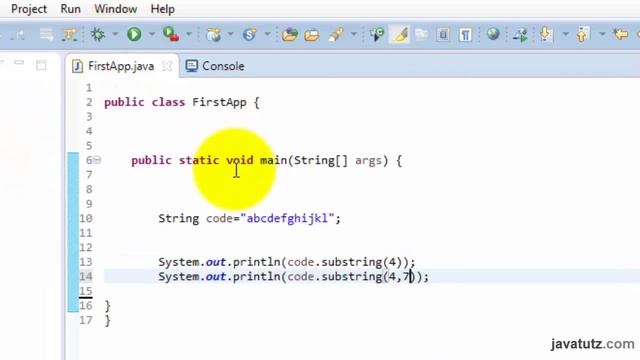The height and width of the screenshot is (360, 640).
Task: Toggle Mark Occurrences highlighter
Action: click(x=400, y=35)
